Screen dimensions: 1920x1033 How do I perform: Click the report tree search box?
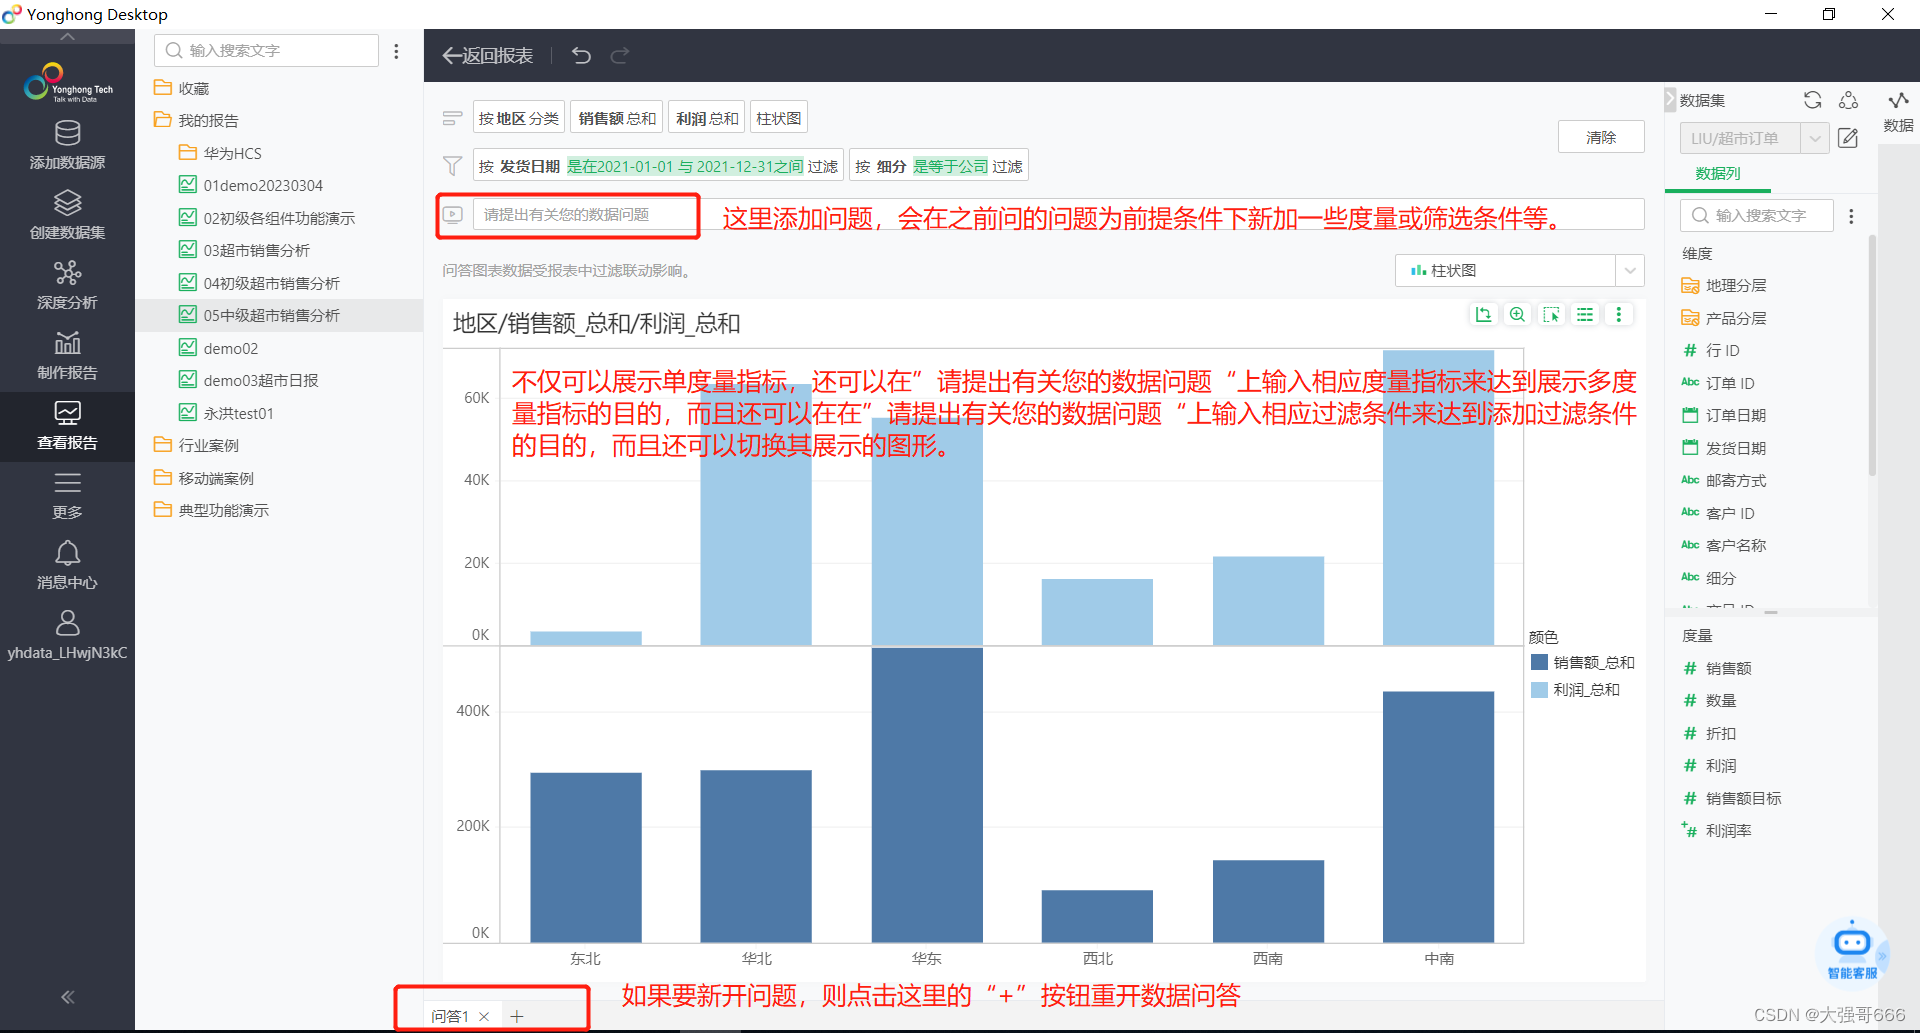click(266, 51)
